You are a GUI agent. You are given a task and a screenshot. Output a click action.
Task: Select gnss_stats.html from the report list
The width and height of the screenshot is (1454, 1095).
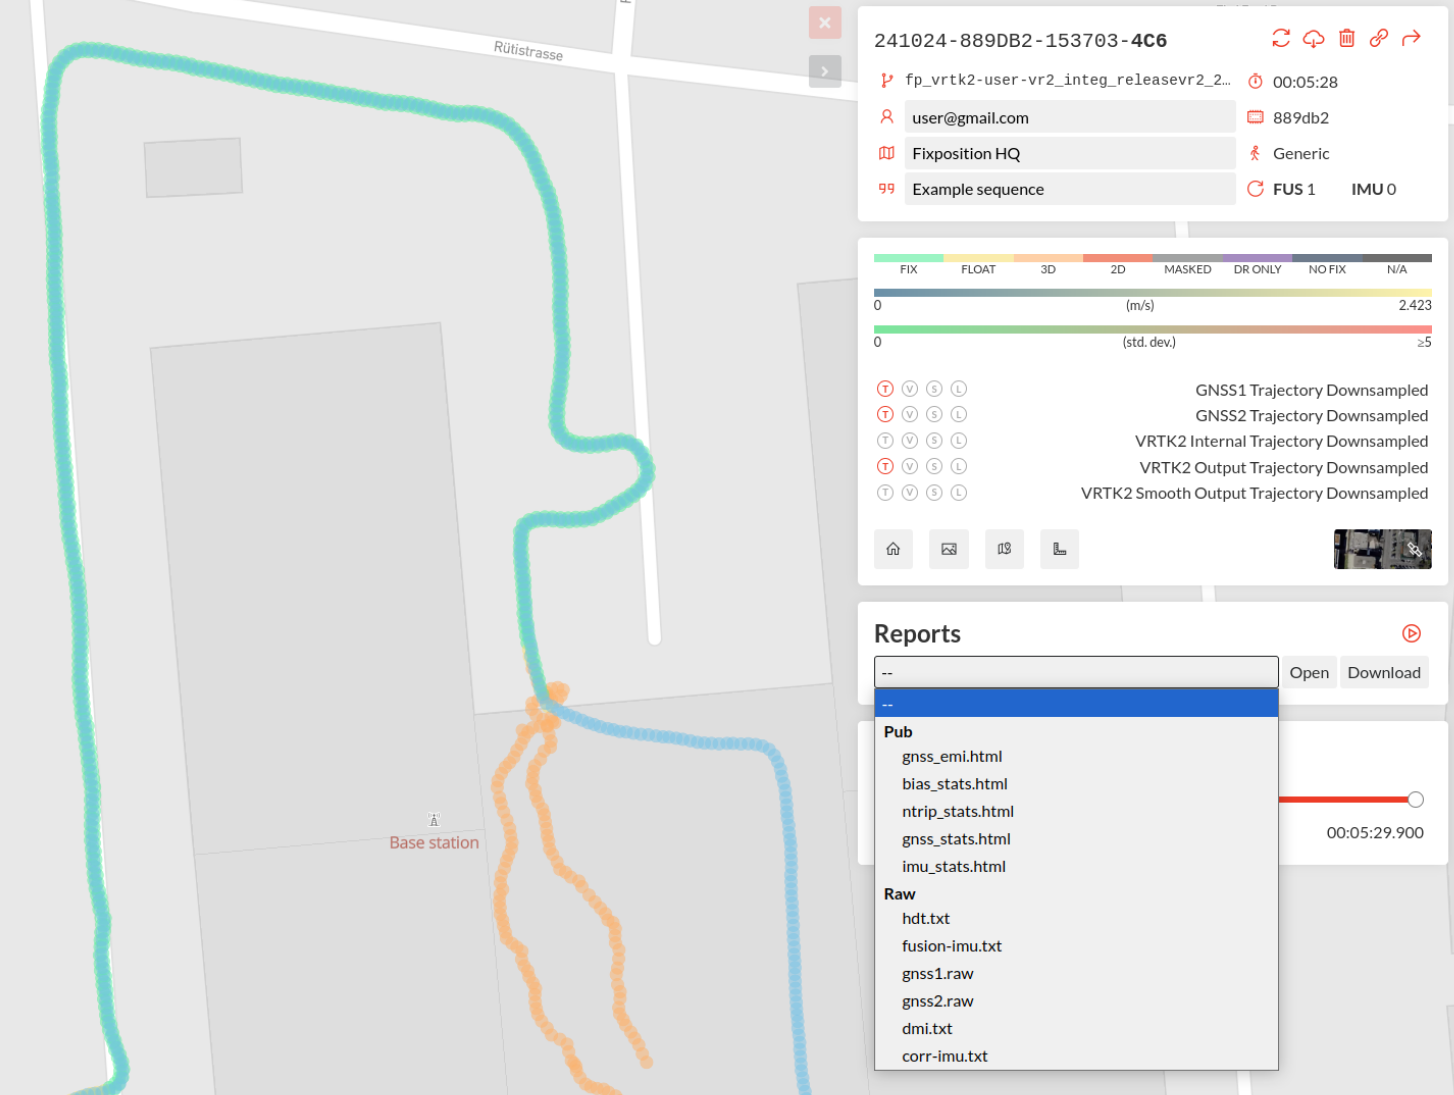[x=956, y=839]
